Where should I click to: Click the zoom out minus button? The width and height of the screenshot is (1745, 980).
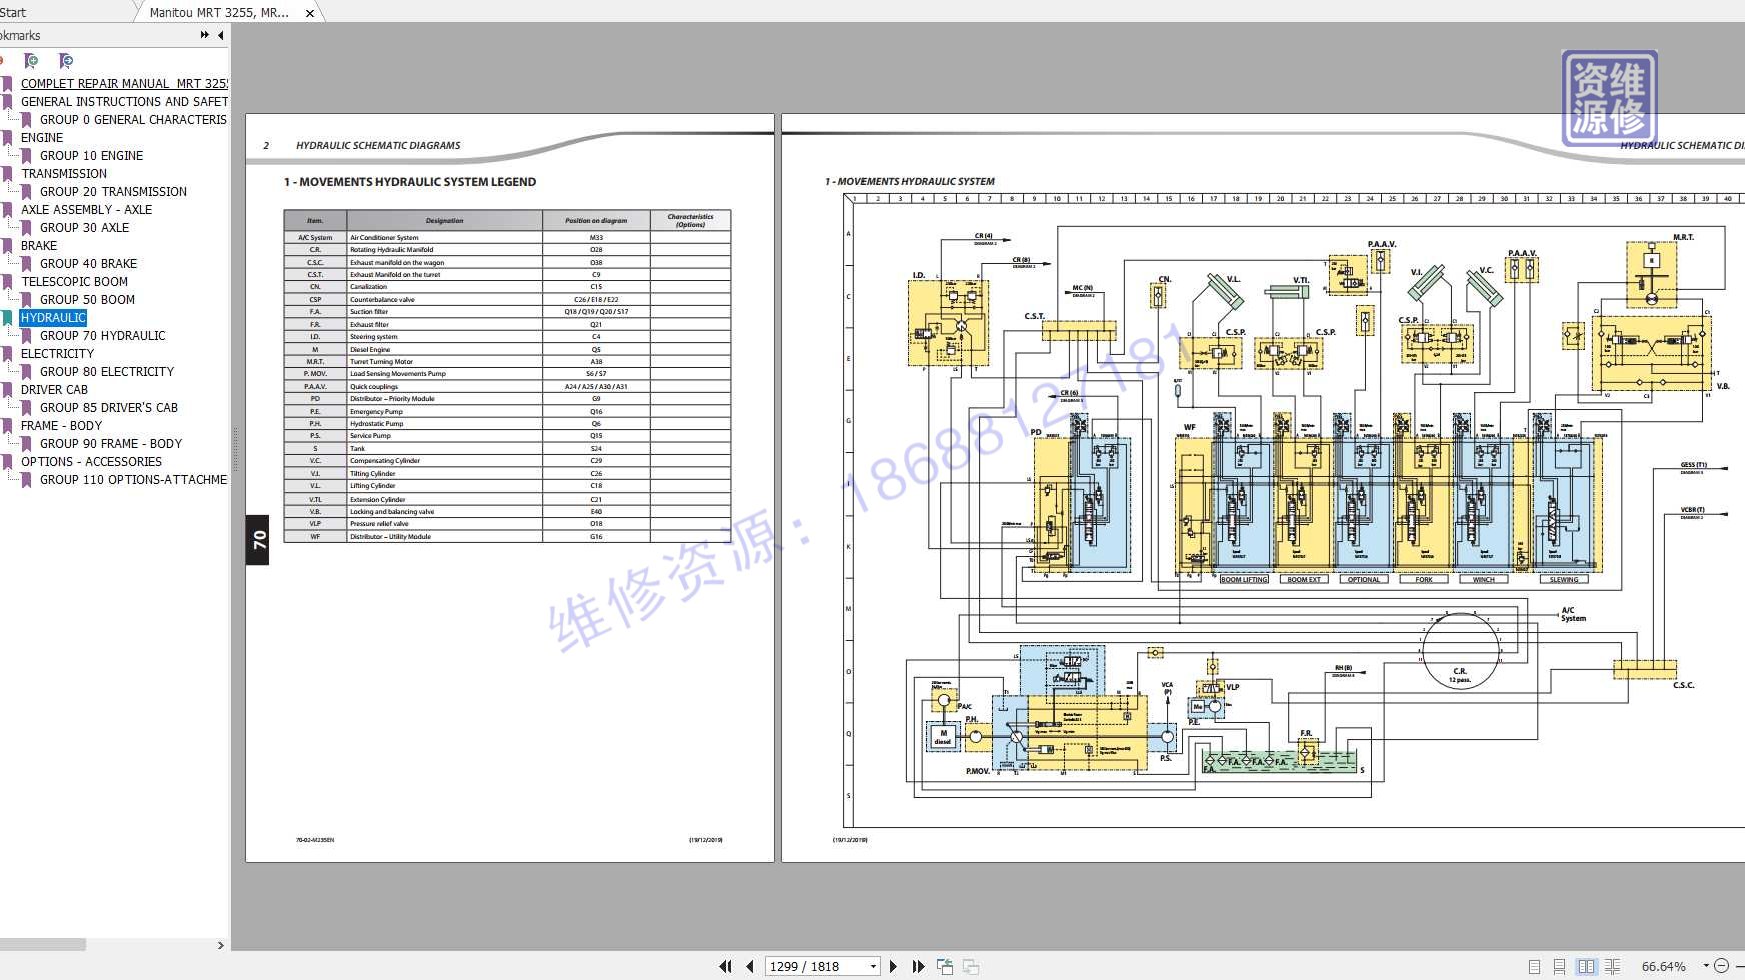1722,966
